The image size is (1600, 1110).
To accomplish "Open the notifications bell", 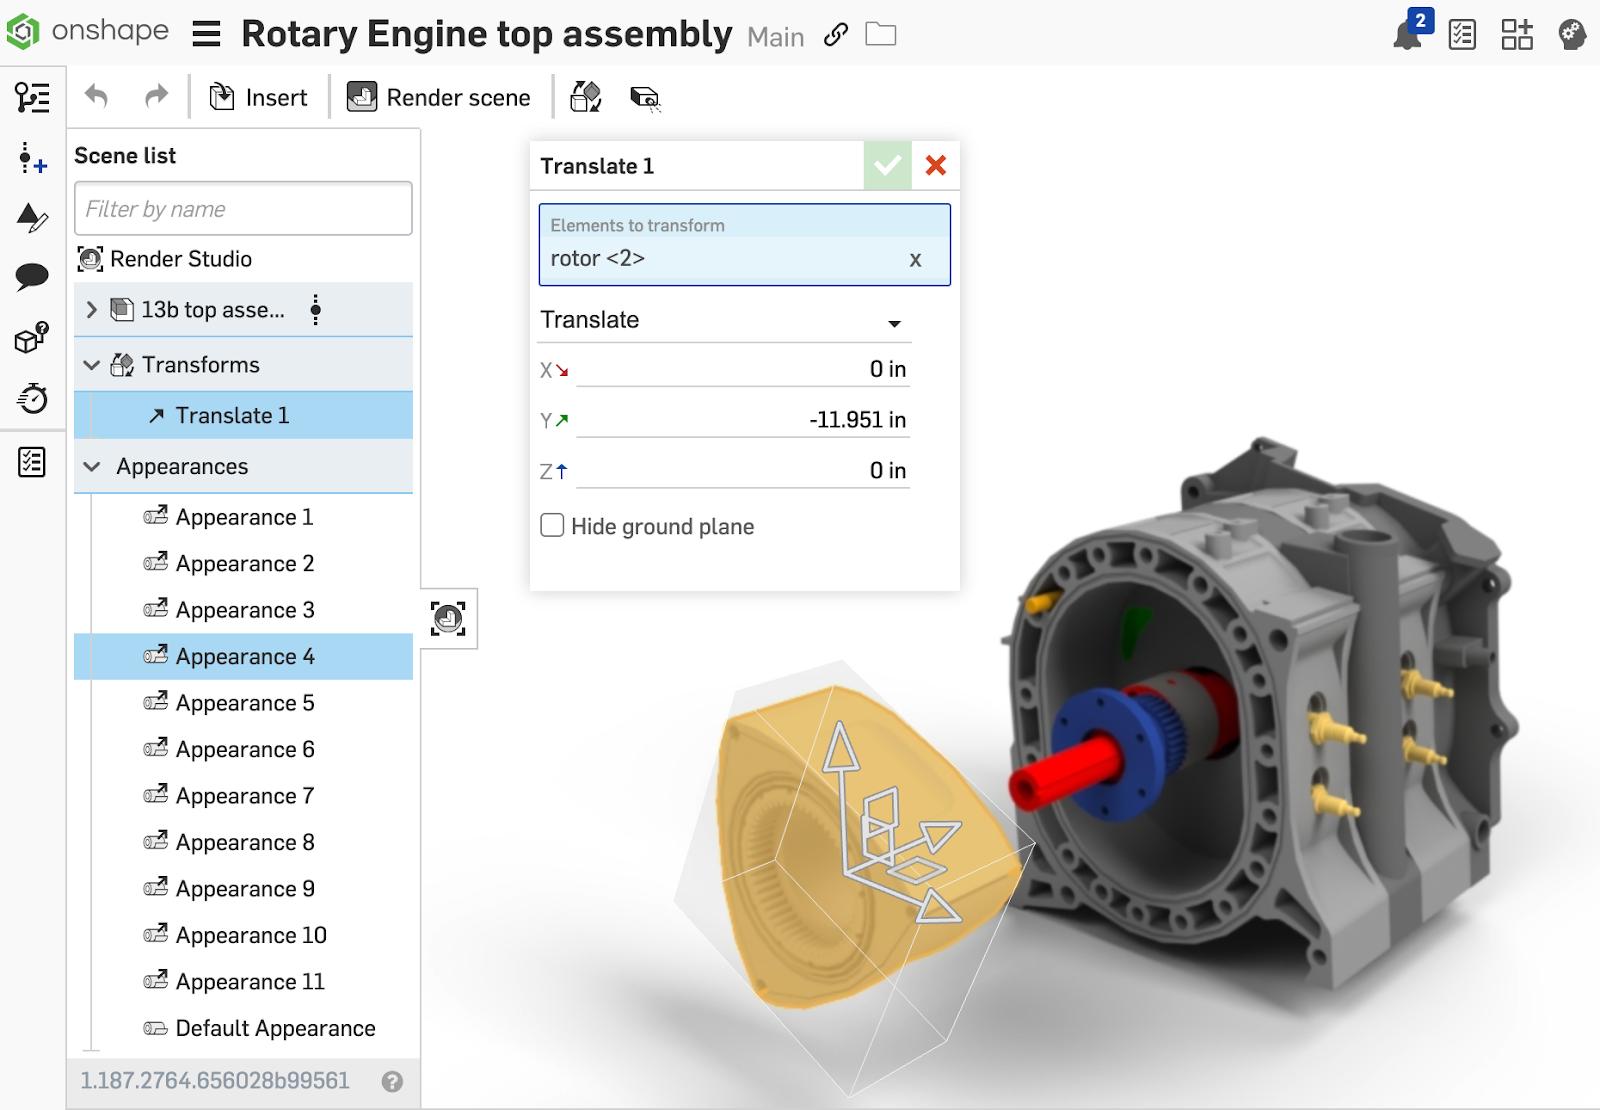I will point(1407,35).
